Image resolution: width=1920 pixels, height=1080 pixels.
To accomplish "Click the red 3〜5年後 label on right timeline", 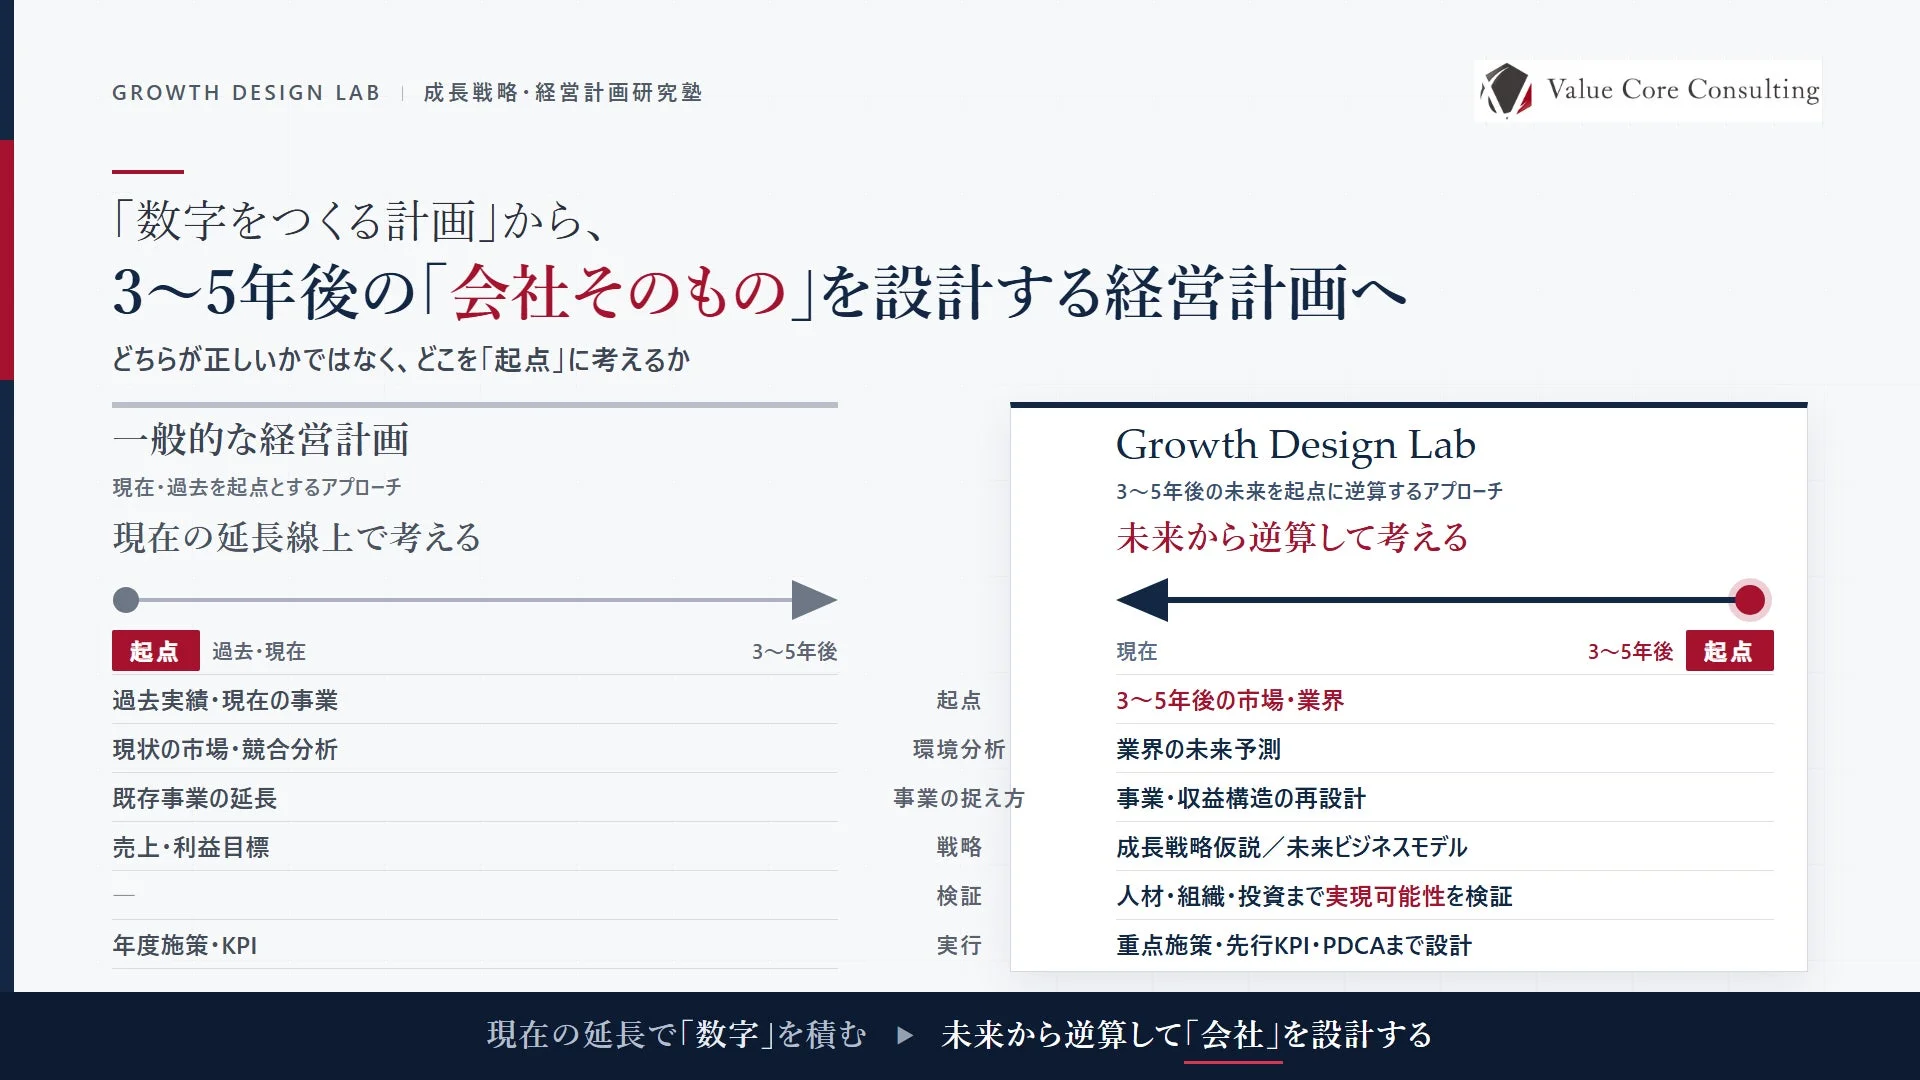I will 1631,652.
